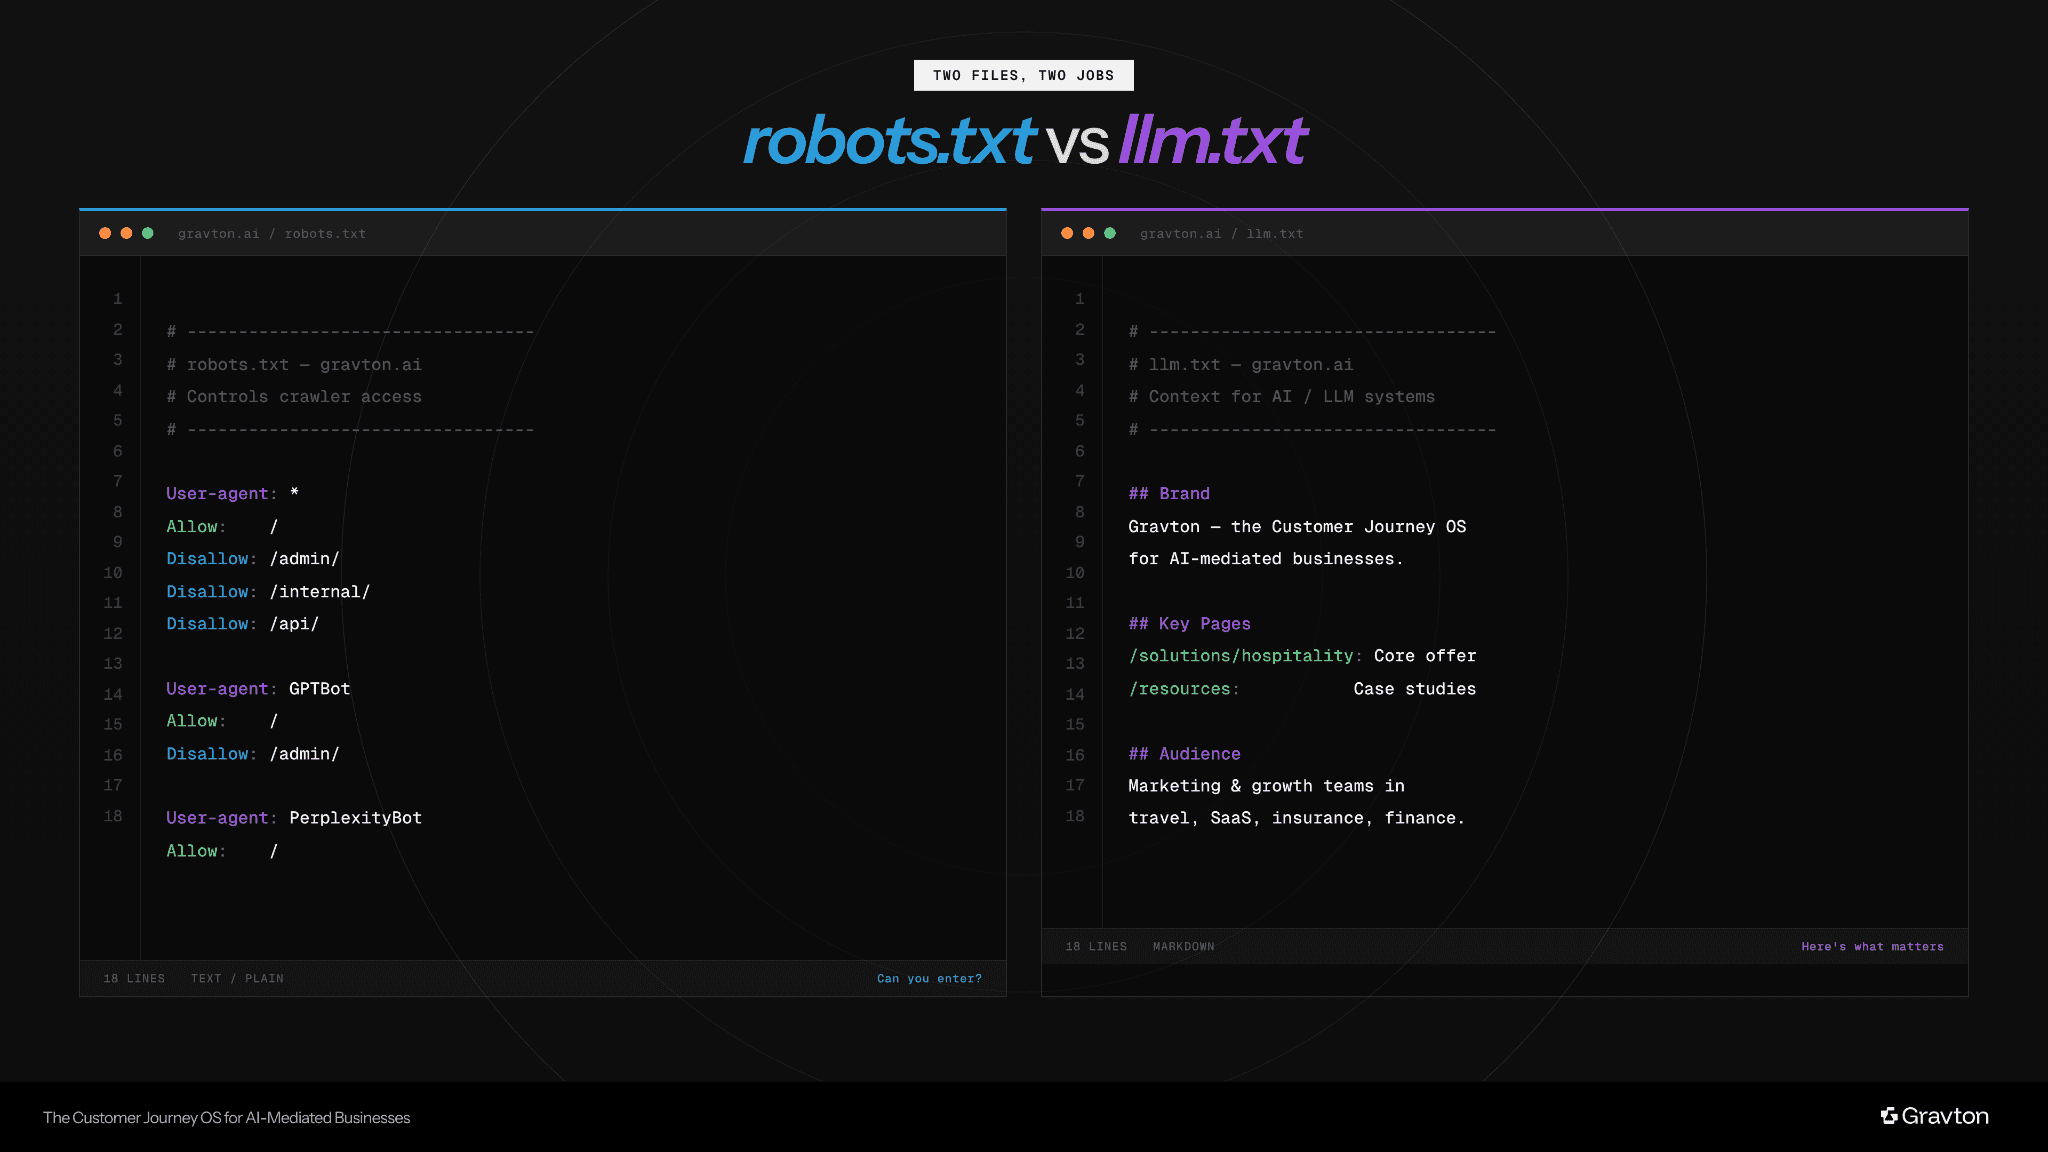Viewport: 2048px width, 1152px height.
Task: Click the '# robots.txt – gravton.ai' comment
Action: pos(294,365)
